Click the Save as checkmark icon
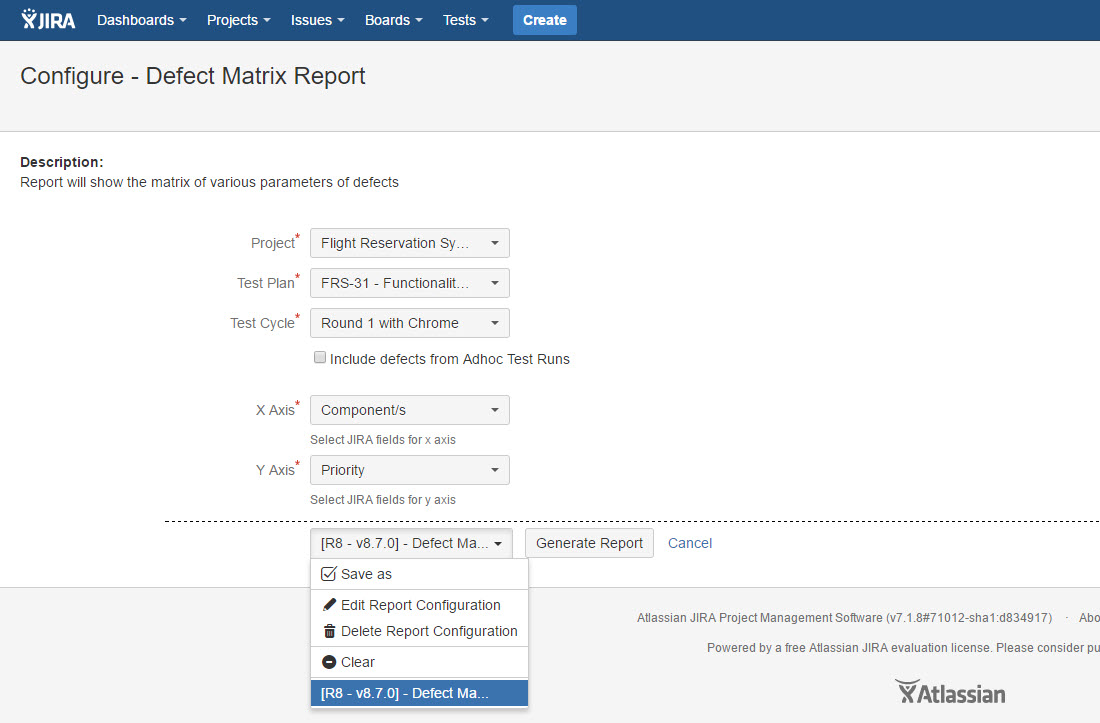The width and height of the screenshot is (1100, 723). click(x=328, y=574)
